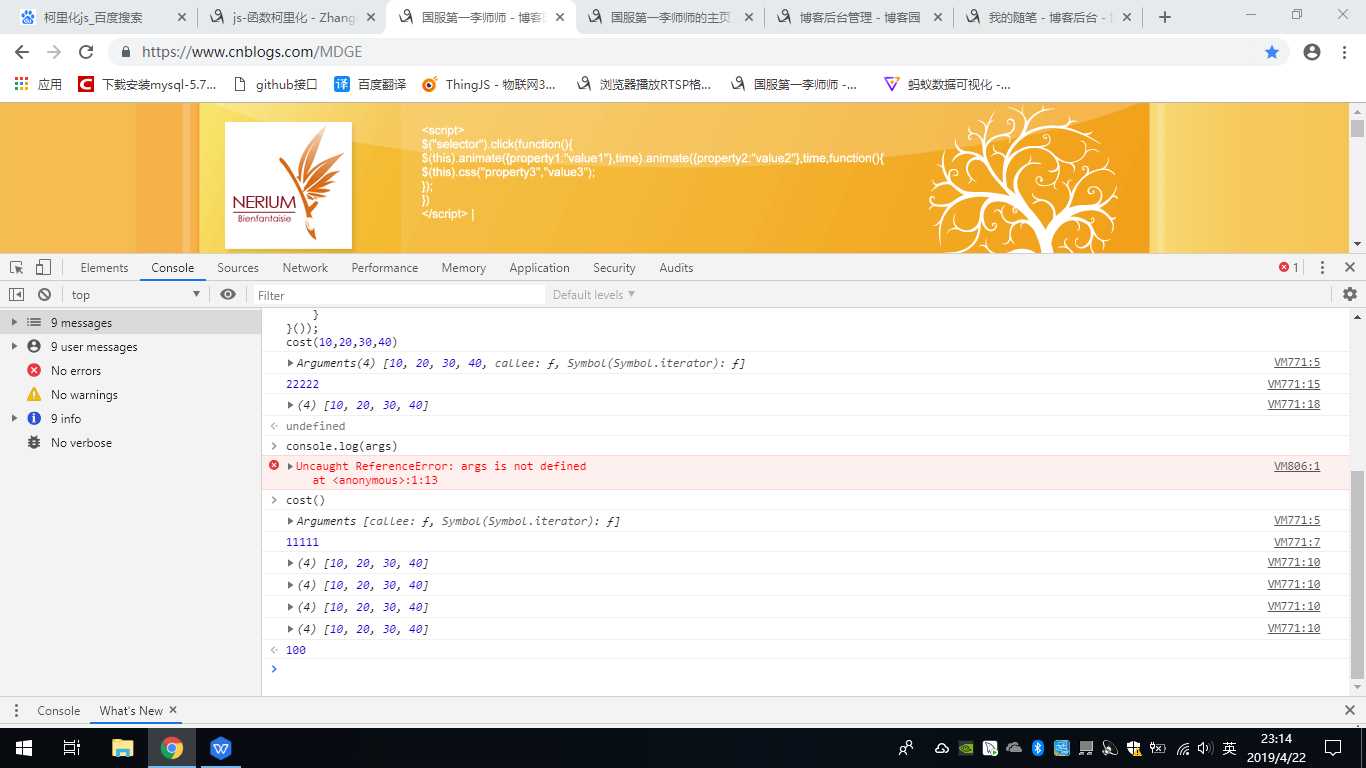The height and width of the screenshot is (768, 1366).
Task: Click the inspect element picker icon
Action: (x=16, y=267)
